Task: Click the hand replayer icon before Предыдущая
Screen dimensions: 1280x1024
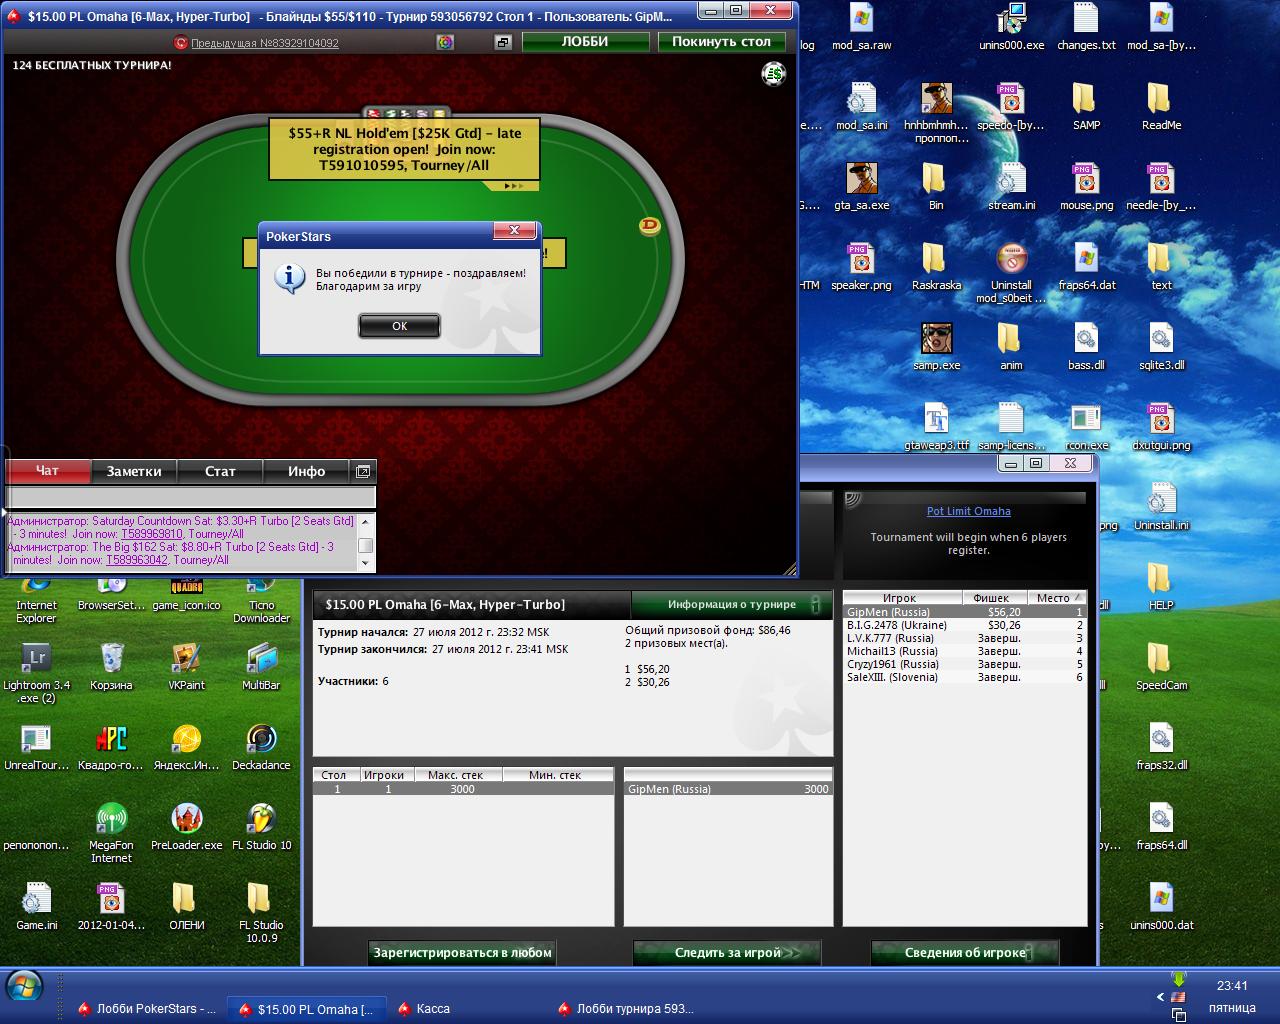Action: pyautogui.click(x=181, y=42)
